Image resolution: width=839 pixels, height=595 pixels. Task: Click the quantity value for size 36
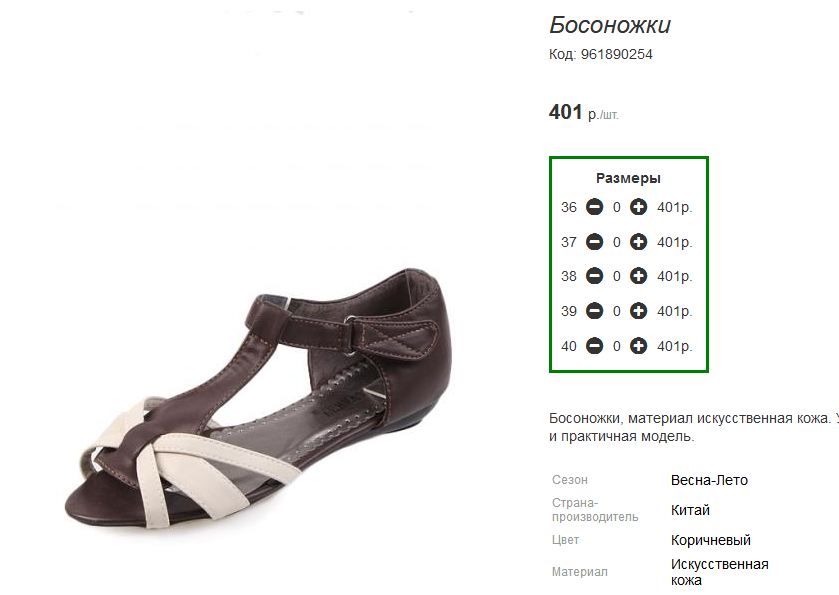(617, 208)
